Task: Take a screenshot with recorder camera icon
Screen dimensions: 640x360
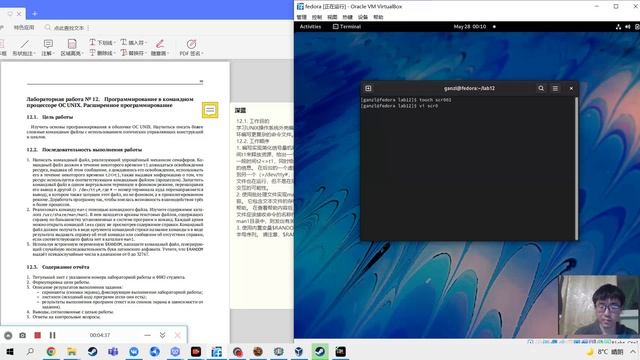Action: coord(22,335)
